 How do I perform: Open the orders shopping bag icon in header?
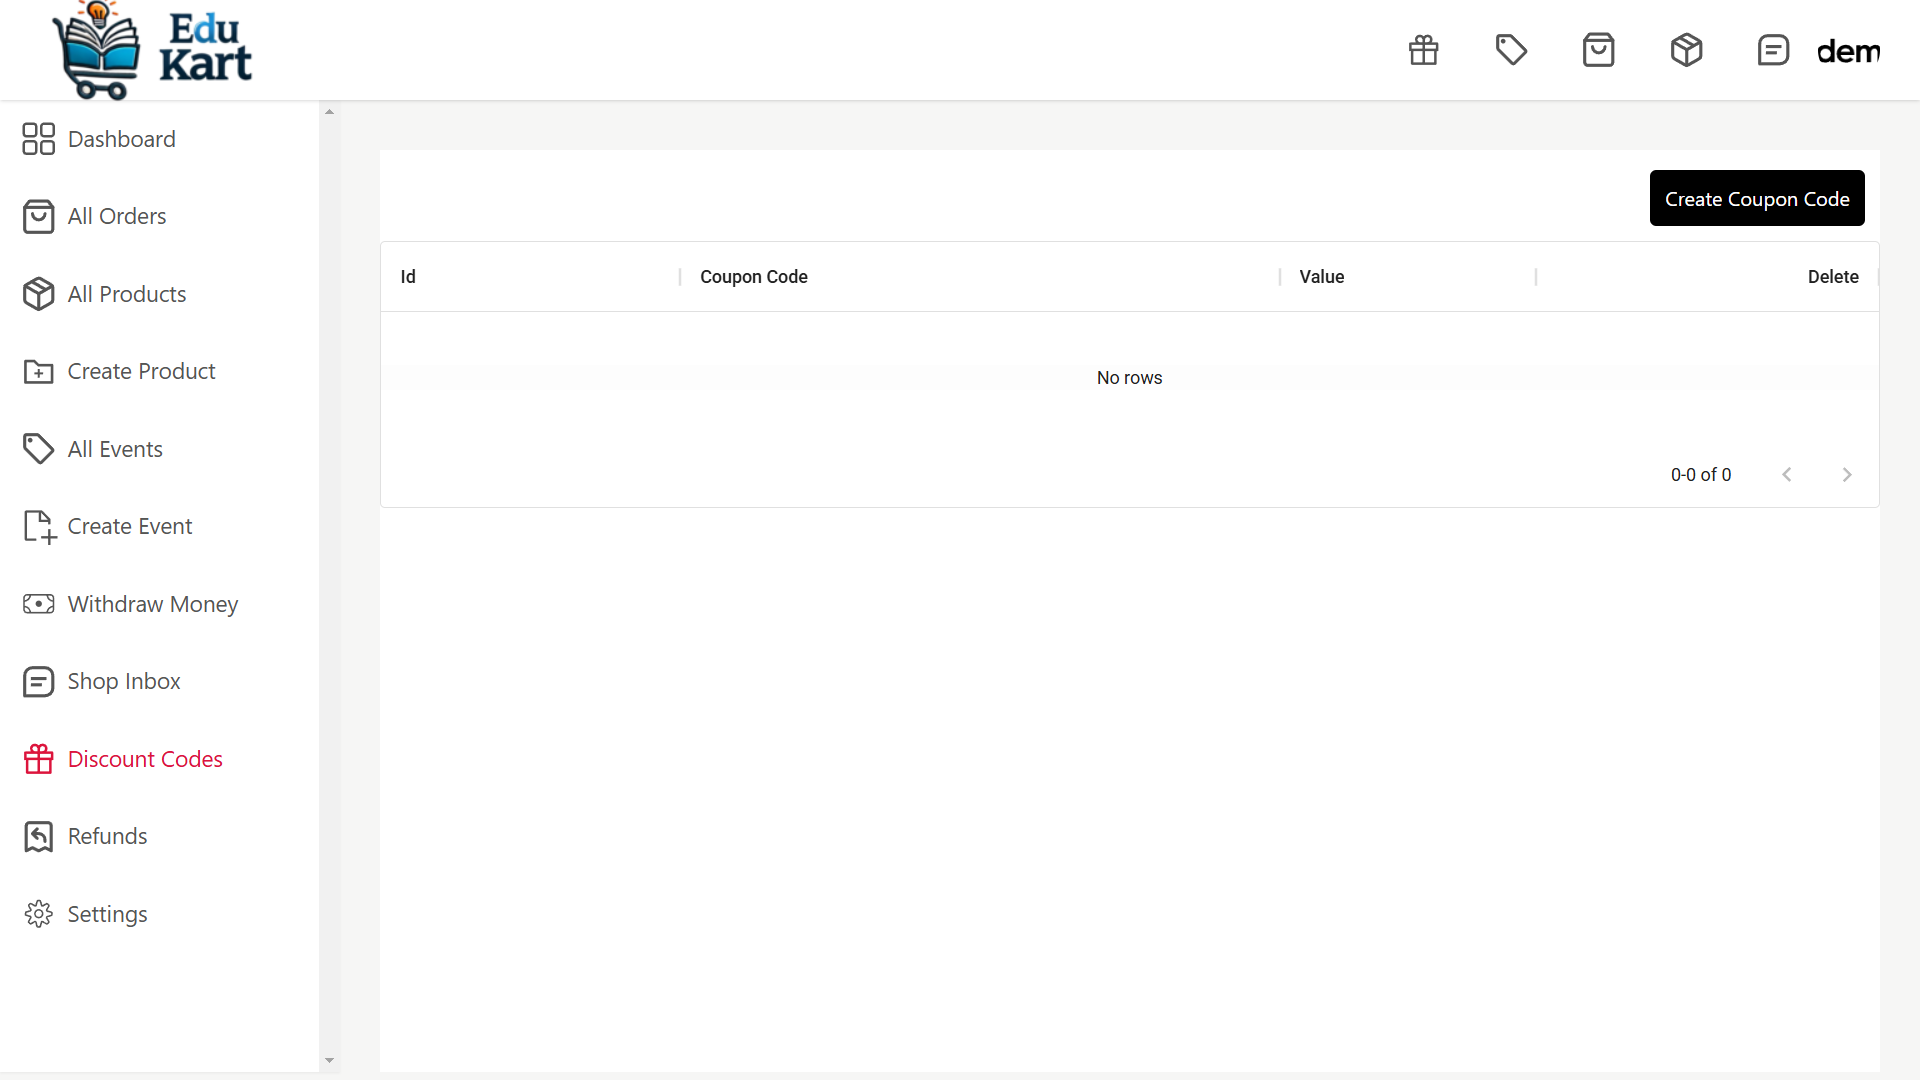coord(1599,50)
